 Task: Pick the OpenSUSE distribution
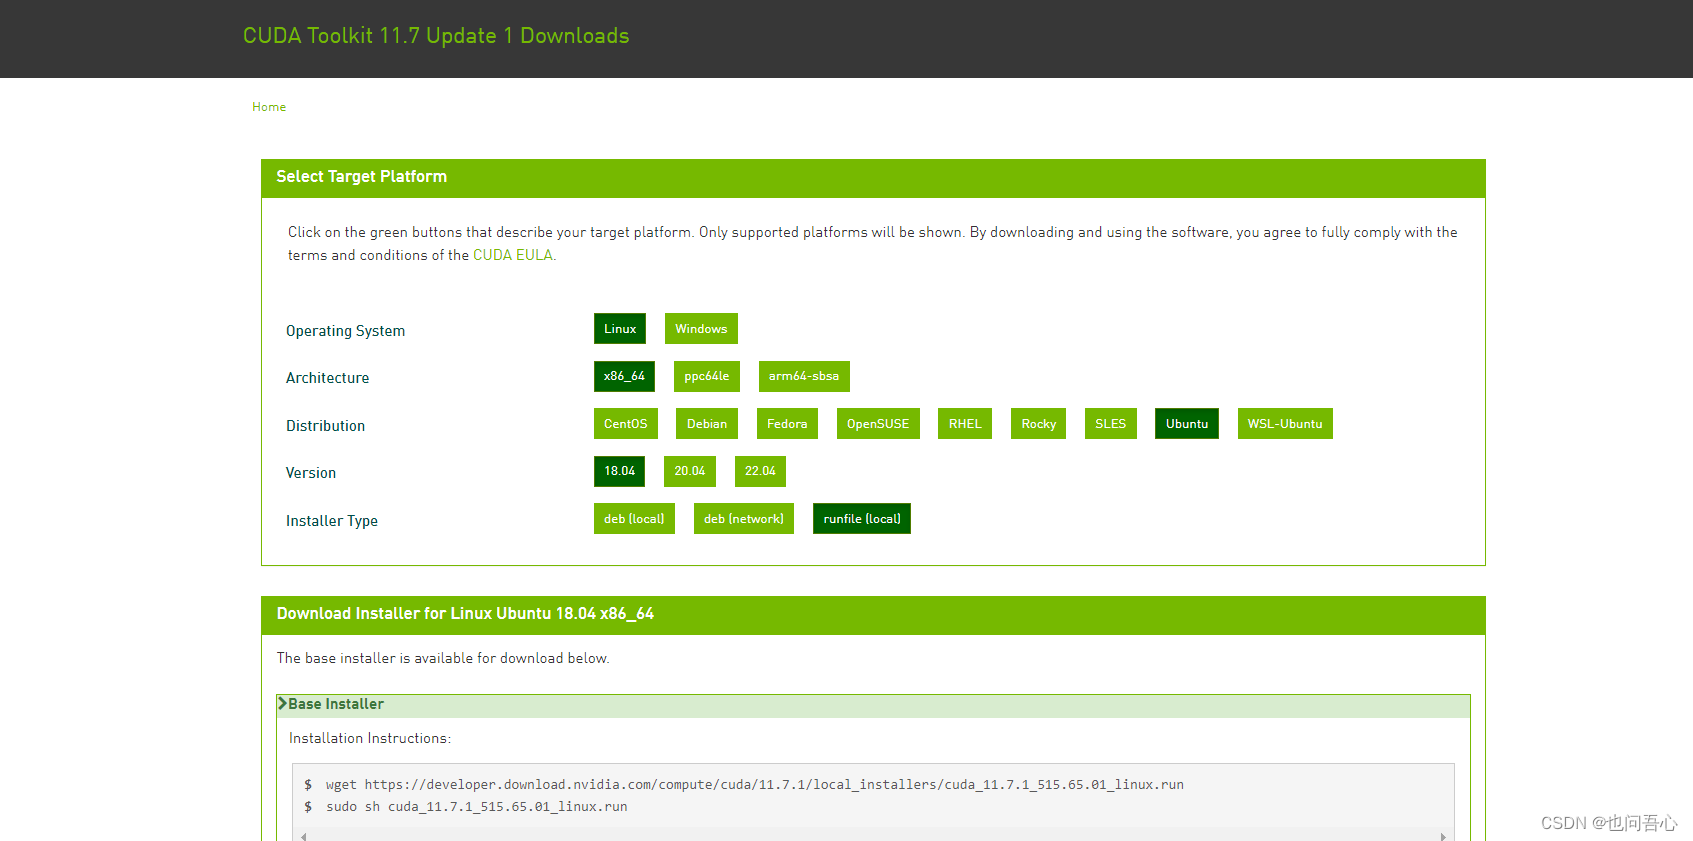[x=878, y=424]
